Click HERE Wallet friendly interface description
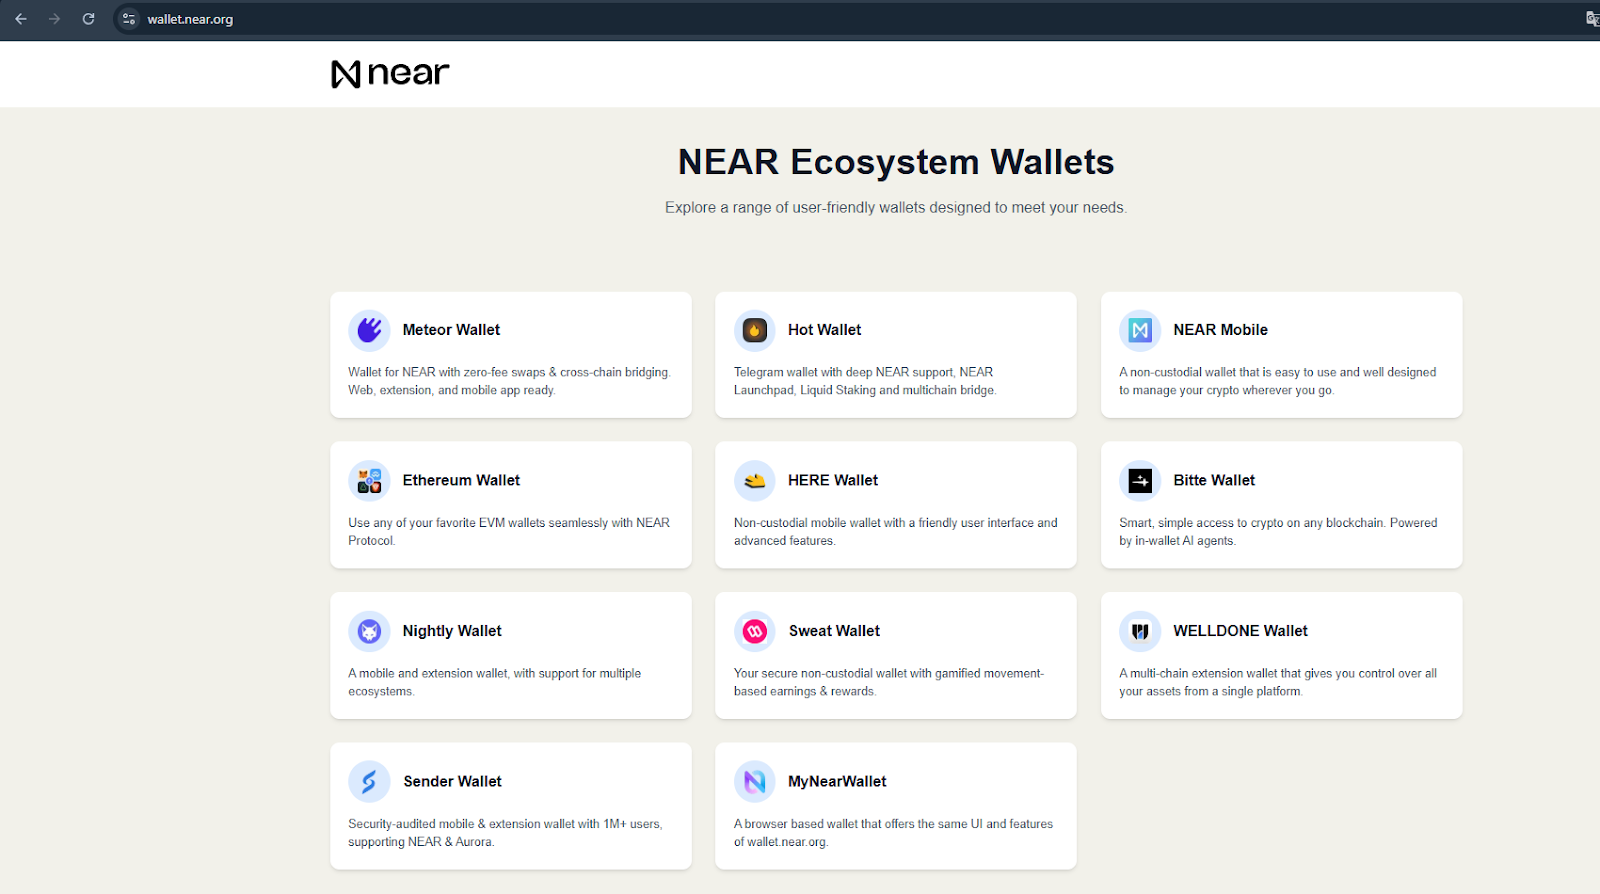1600x894 pixels. (x=895, y=532)
